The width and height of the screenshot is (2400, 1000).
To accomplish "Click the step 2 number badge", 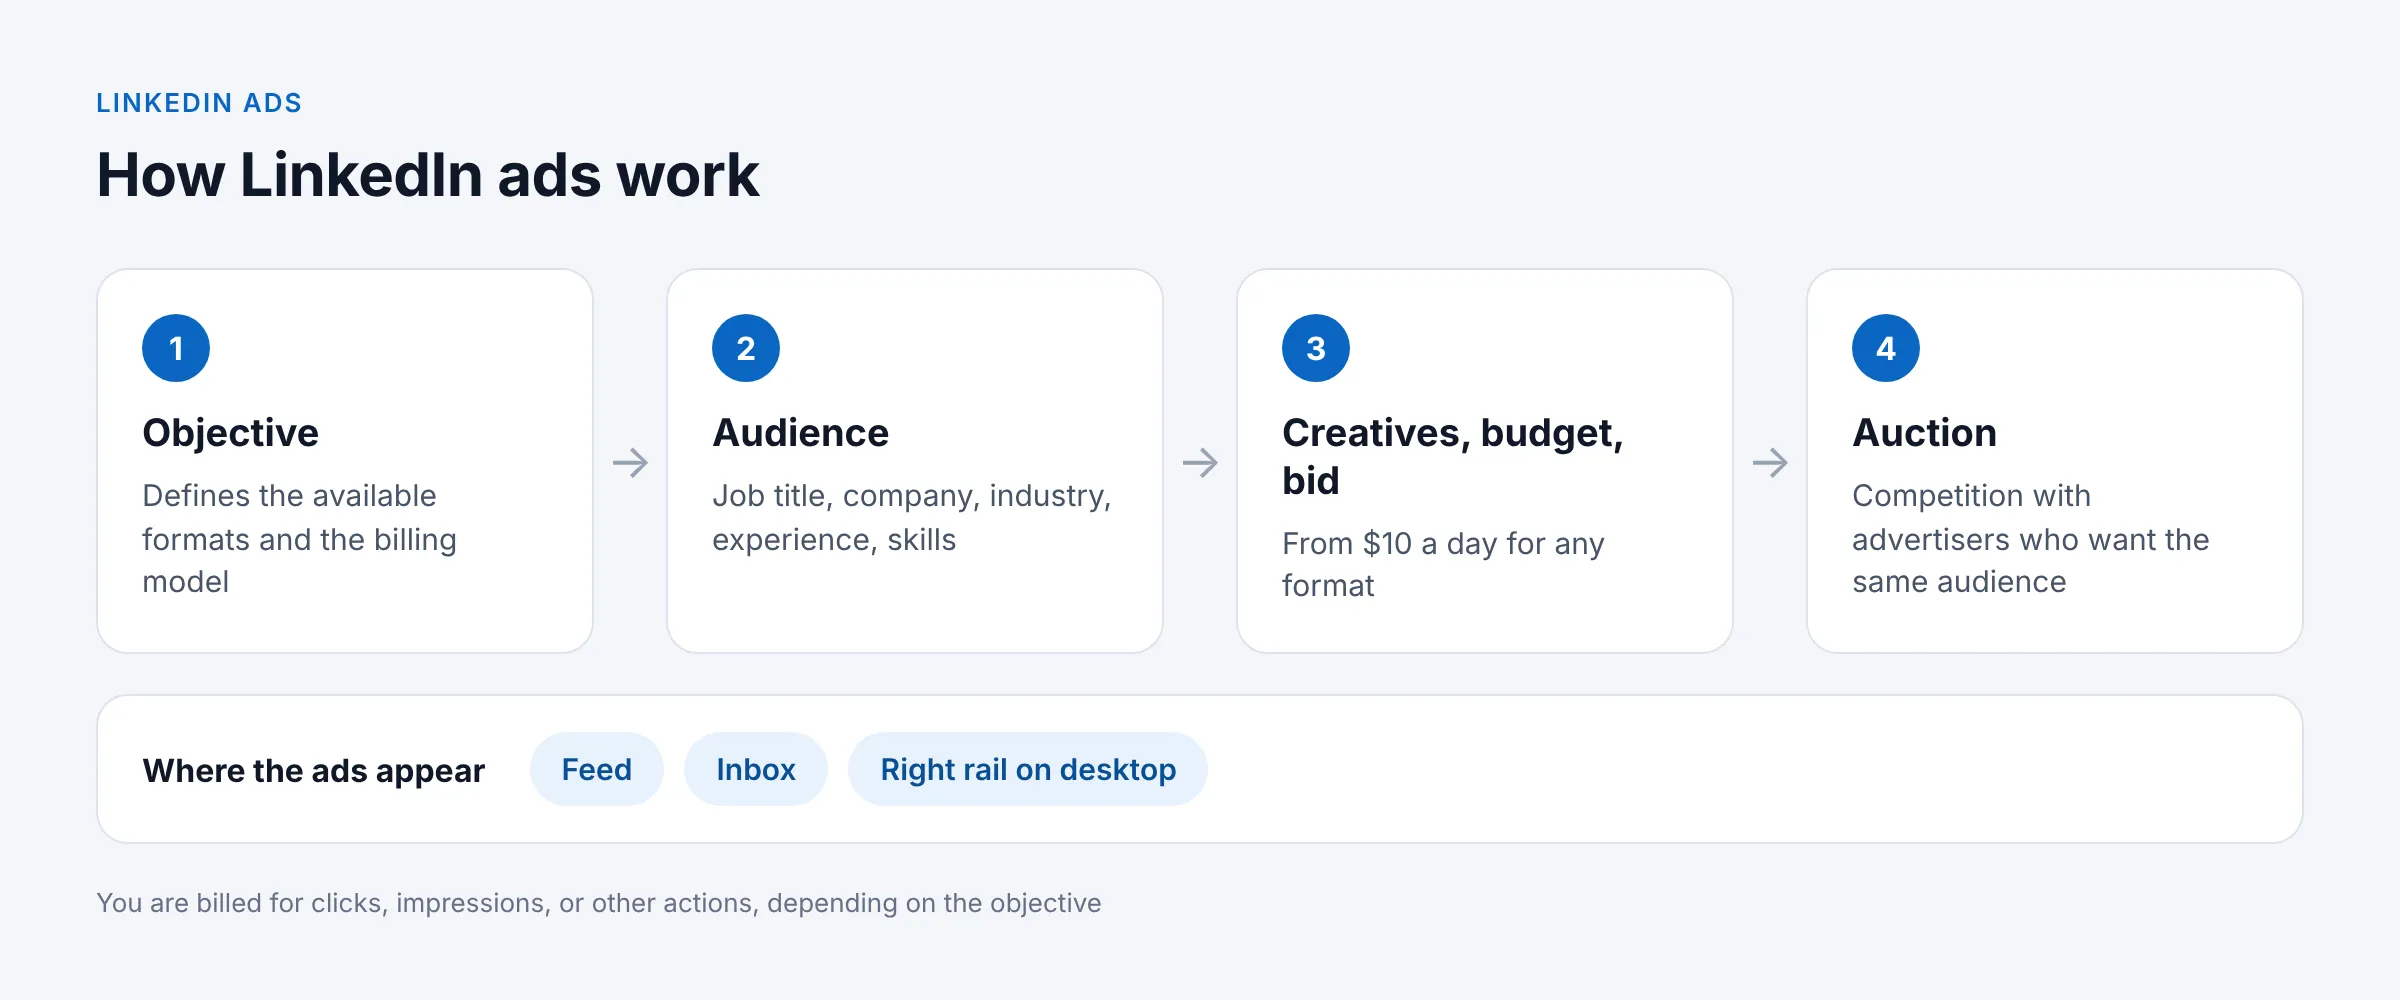I will (x=746, y=348).
